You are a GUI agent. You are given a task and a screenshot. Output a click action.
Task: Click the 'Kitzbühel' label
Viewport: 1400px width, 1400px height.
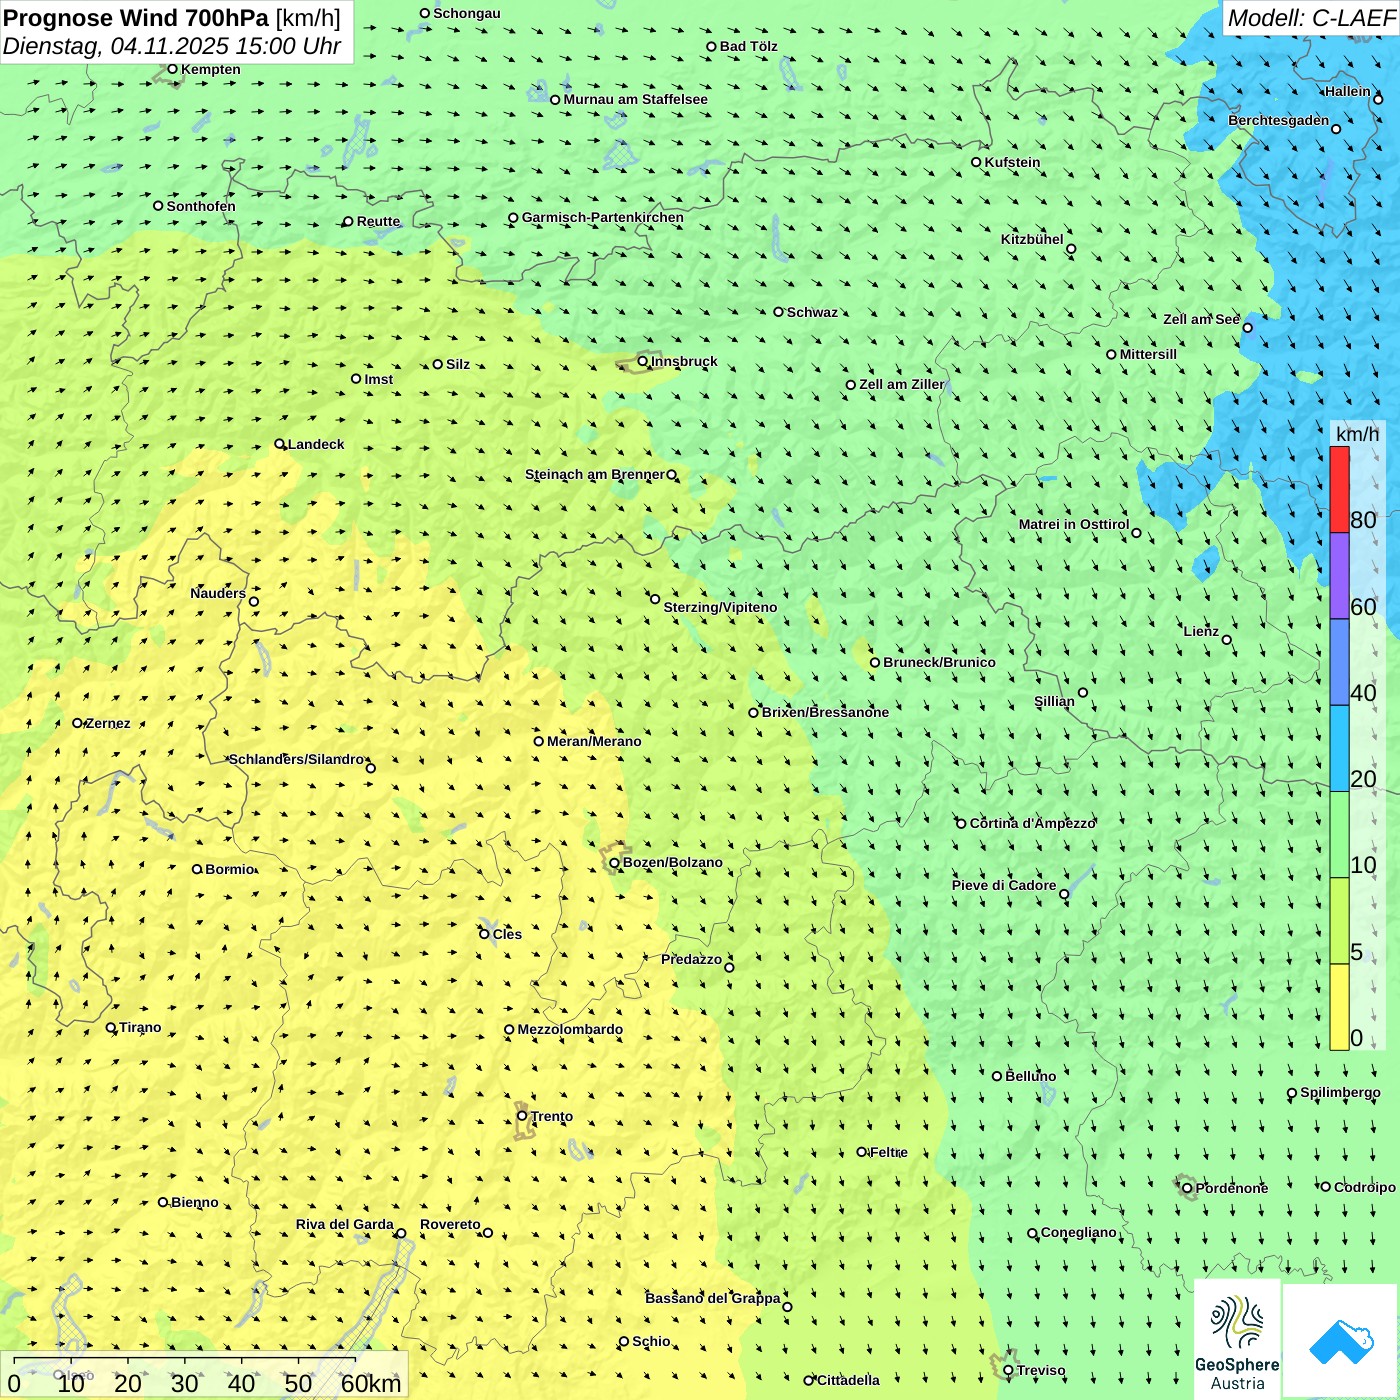pos(1032,239)
